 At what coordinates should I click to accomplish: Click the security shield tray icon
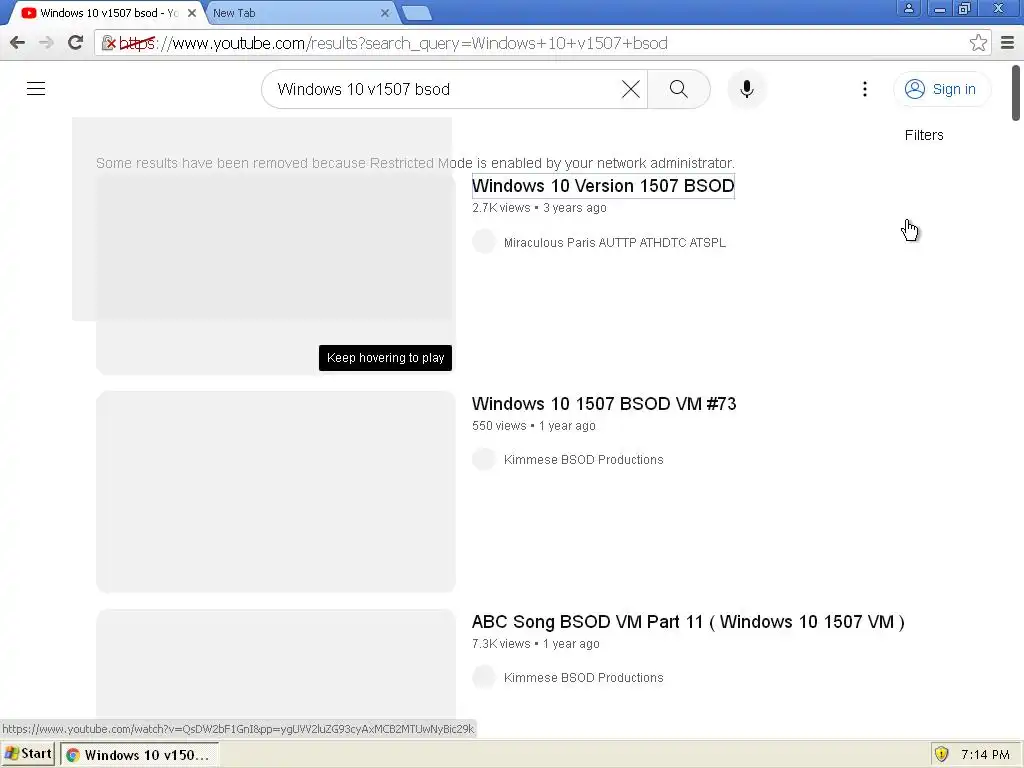pos(941,754)
